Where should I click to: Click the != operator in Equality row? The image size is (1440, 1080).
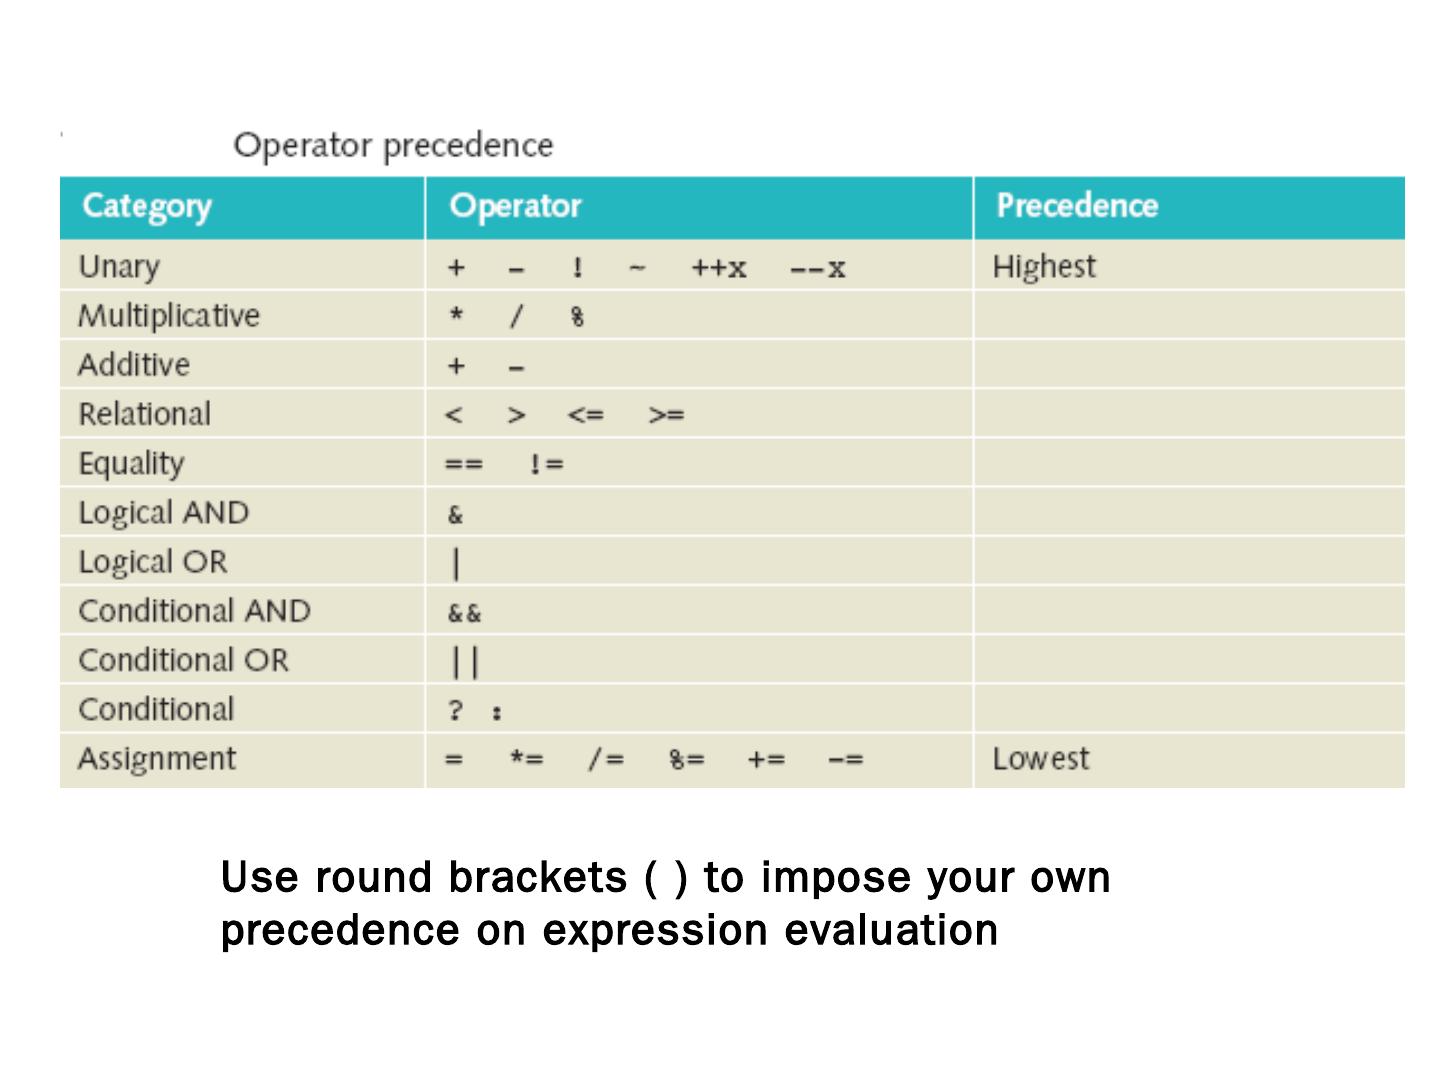coord(546,464)
